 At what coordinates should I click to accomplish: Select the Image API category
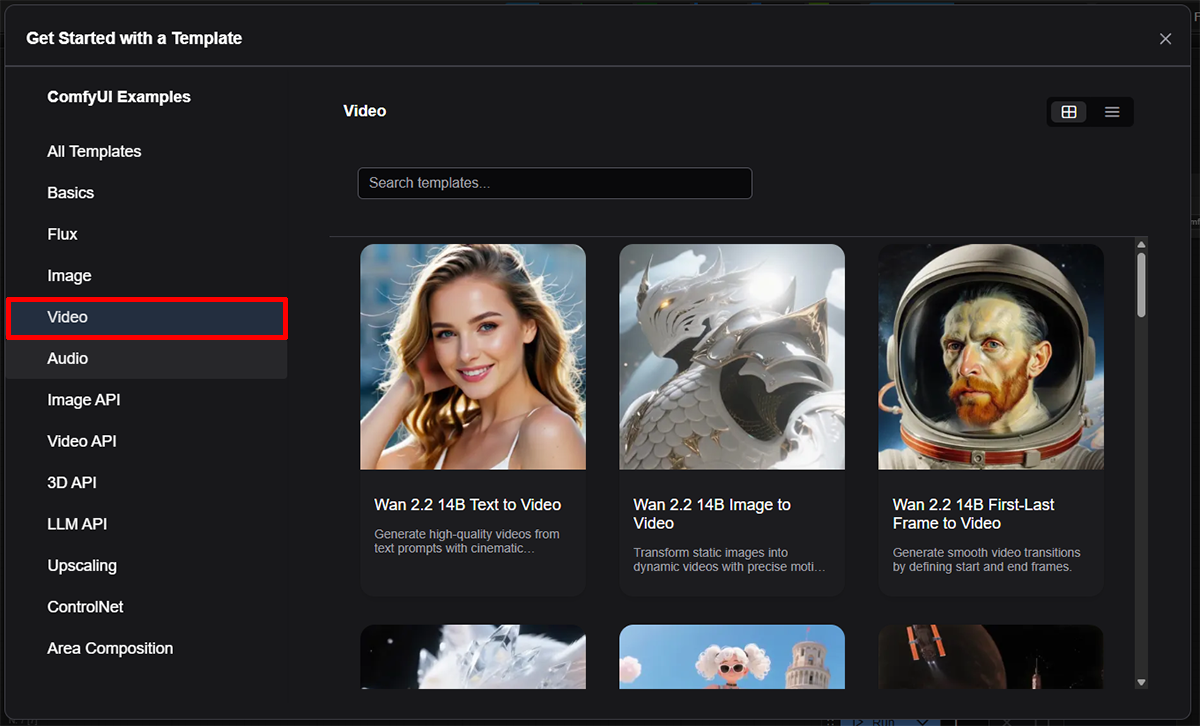tap(146, 400)
